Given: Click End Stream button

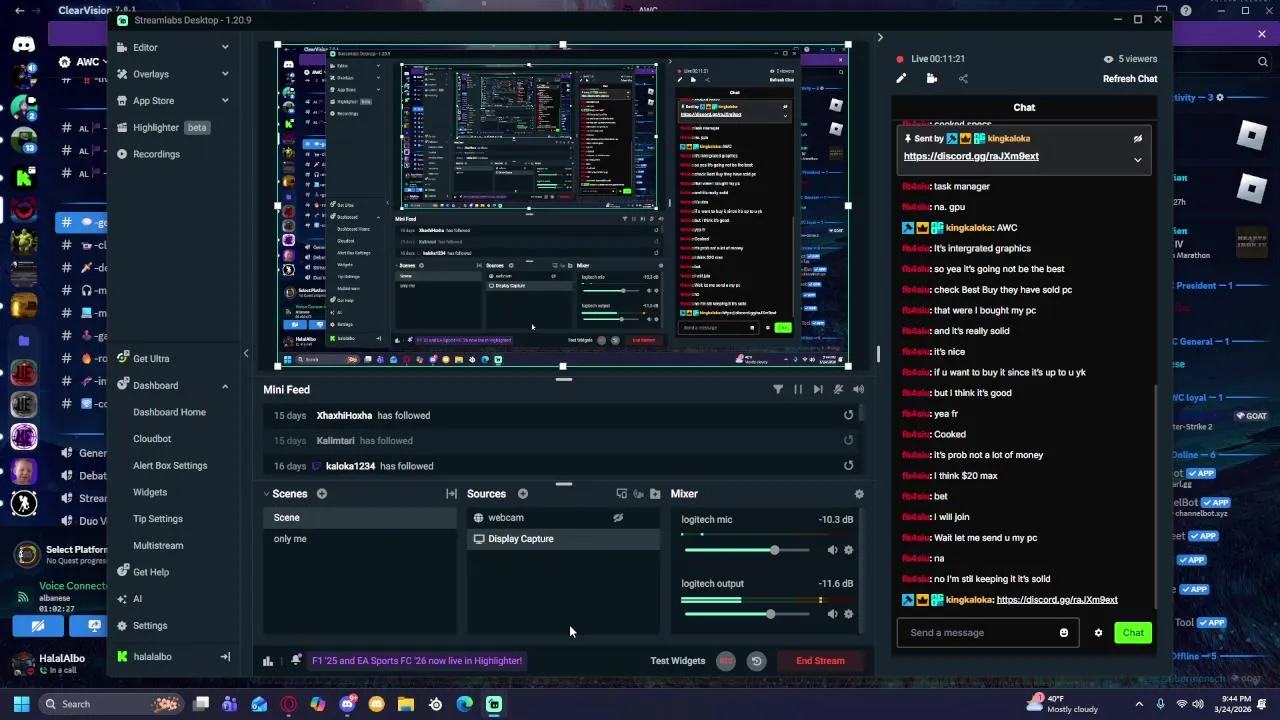Looking at the screenshot, I should click(x=820, y=661).
